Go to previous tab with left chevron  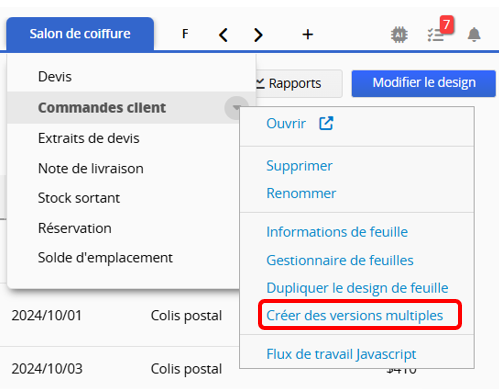(x=223, y=35)
